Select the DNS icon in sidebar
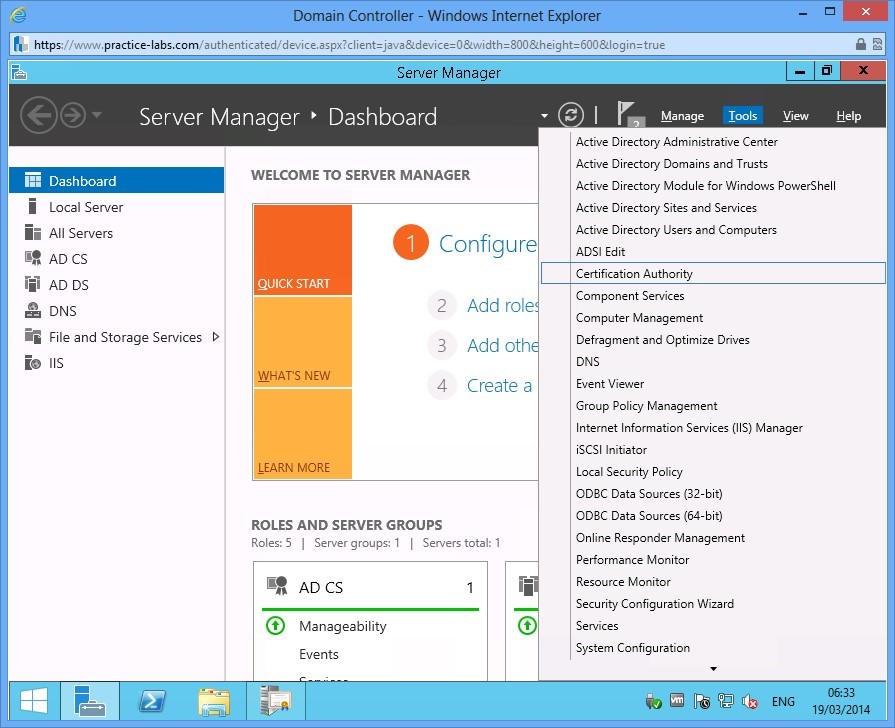 32,311
